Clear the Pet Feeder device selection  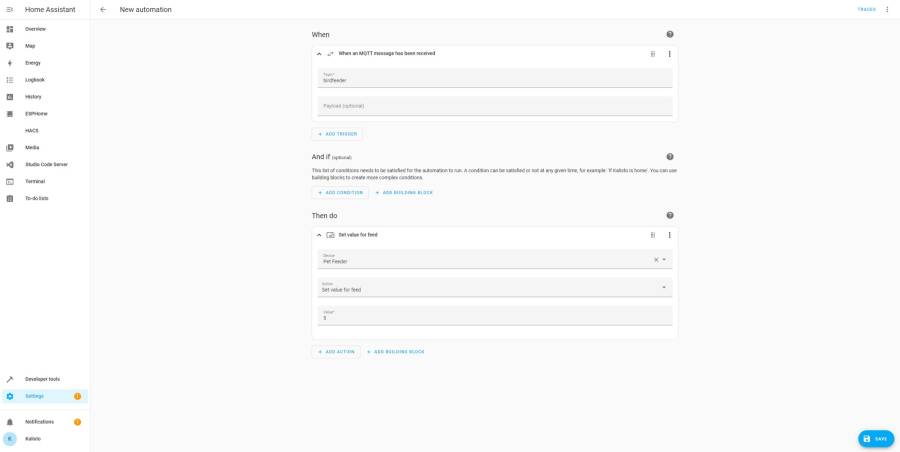click(x=656, y=260)
